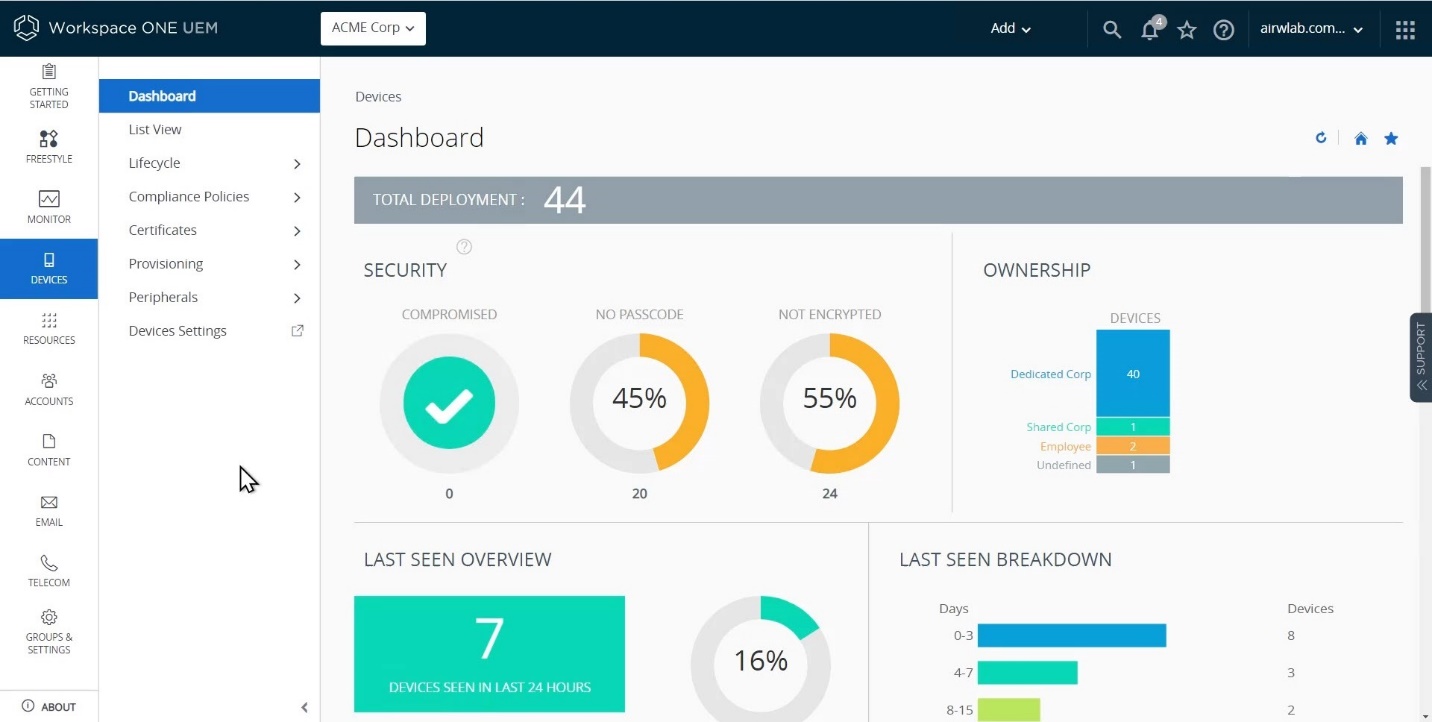
Task: Open the app grid launcher
Action: pos(1405,29)
